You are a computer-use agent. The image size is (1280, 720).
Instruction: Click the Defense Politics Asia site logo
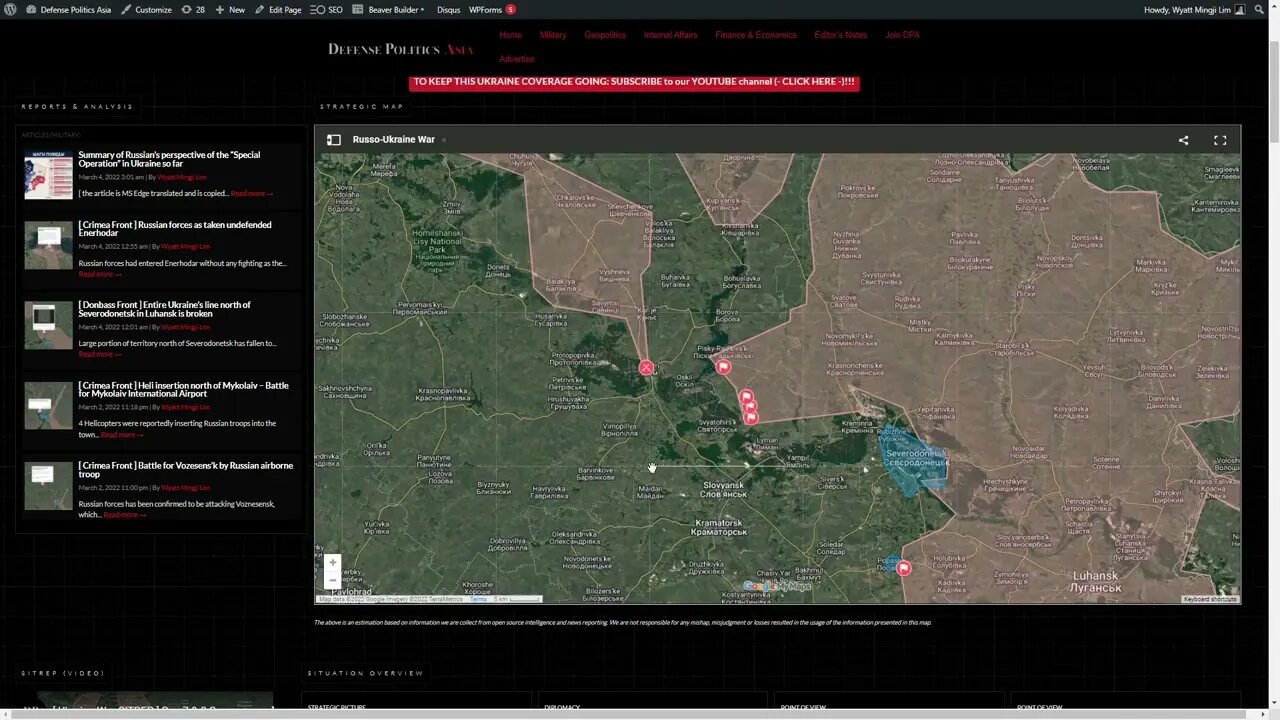coord(401,48)
